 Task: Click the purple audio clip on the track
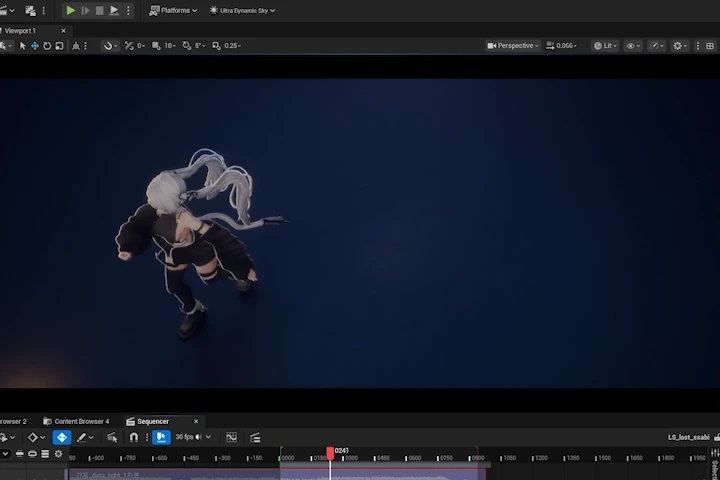click(277, 474)
